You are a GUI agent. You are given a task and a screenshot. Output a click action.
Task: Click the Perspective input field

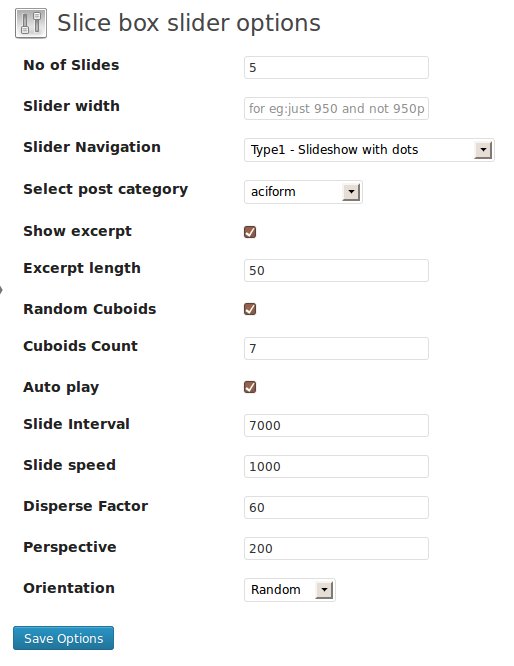click(x=336, y=549)
